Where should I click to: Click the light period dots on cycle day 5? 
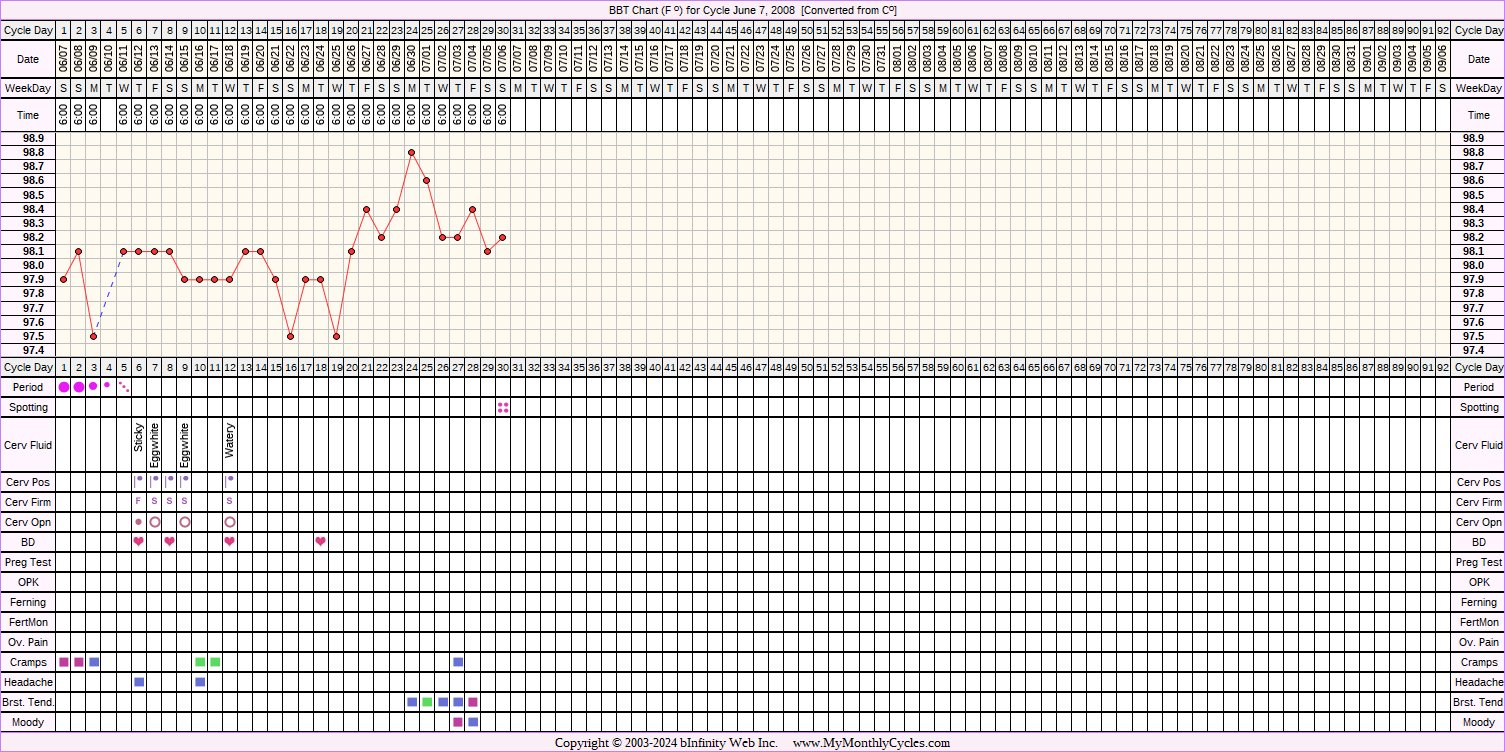coord(124,386)
